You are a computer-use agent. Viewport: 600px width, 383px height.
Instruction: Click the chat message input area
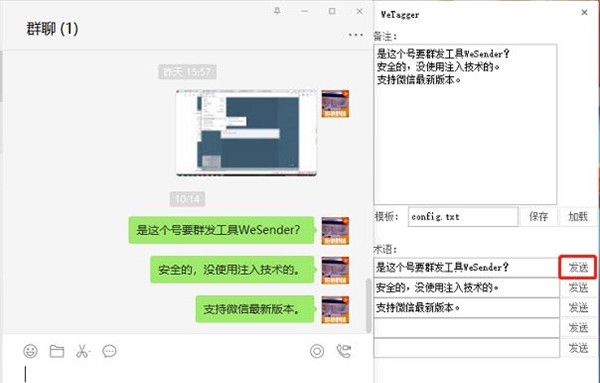coord(188,373)
